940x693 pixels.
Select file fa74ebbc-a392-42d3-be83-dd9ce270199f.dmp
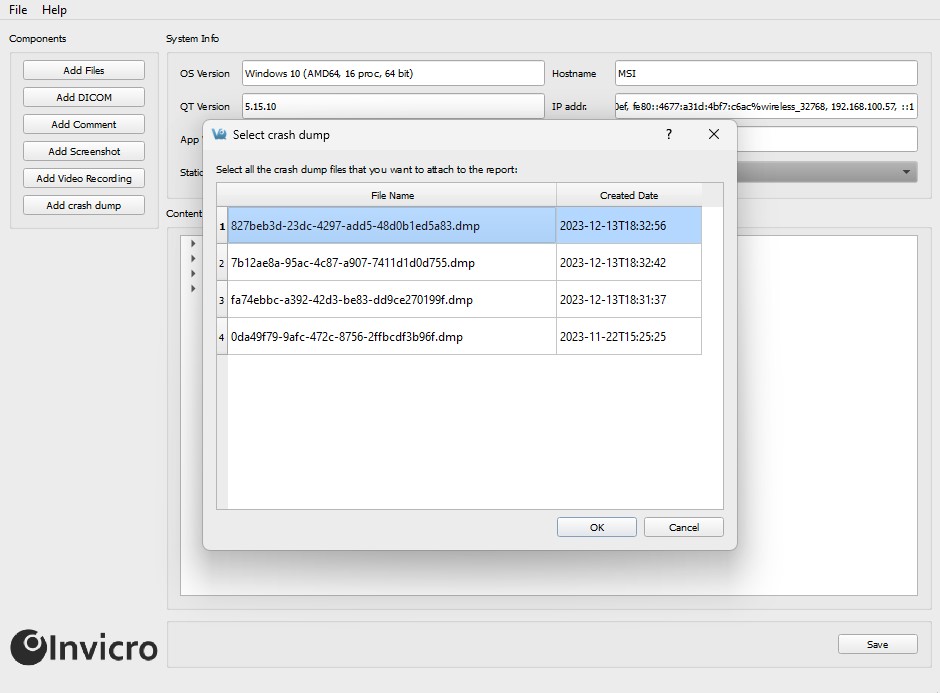tap(391, 300)
